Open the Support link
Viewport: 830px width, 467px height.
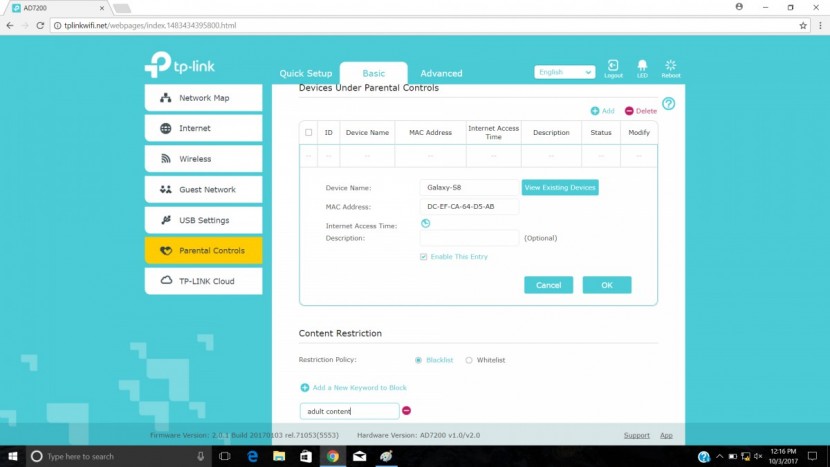(x=636, y=435)
